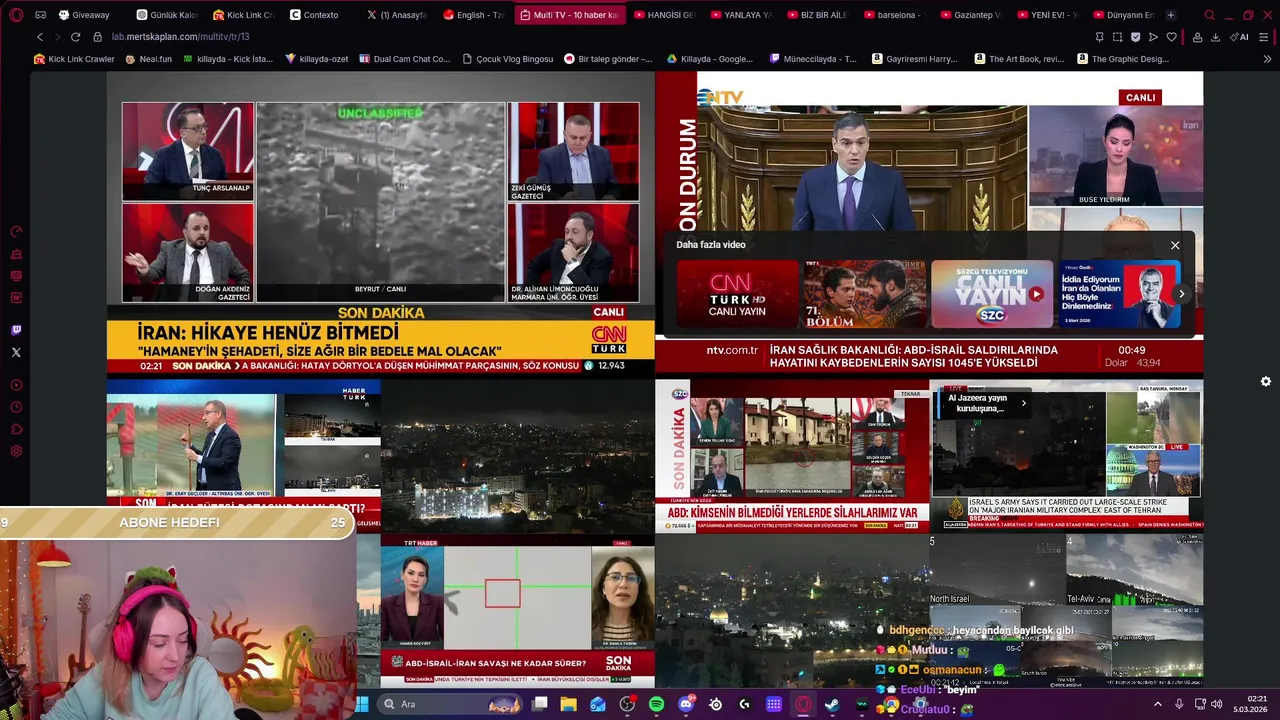This screenshot has height=720, width=1280.
Task: Focus the Habertürk live stream panel
Action: pyautogui.click(x=244, y=455)
